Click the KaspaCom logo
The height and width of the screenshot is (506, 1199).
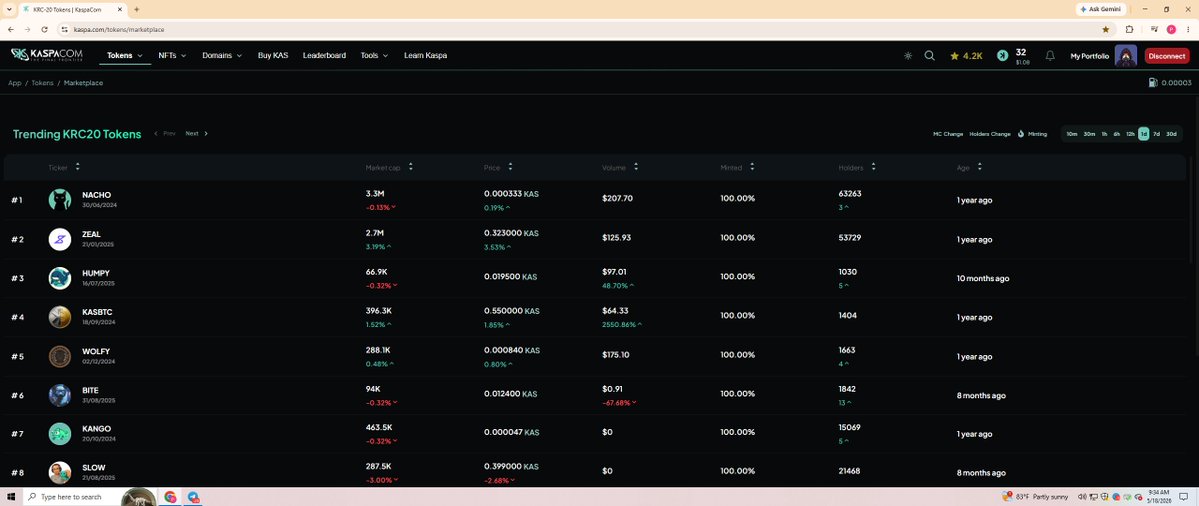tap(47, 55)
